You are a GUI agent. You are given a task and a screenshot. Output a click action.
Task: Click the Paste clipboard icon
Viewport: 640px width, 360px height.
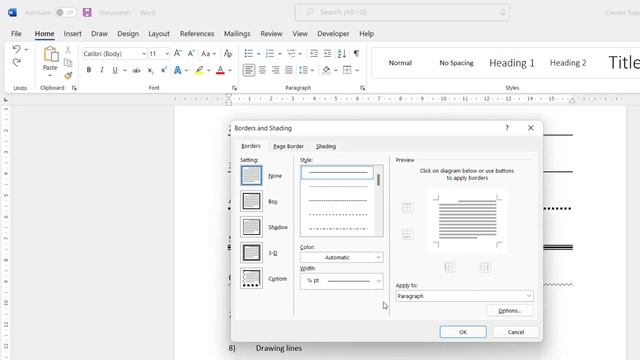[x=51, y=54]
